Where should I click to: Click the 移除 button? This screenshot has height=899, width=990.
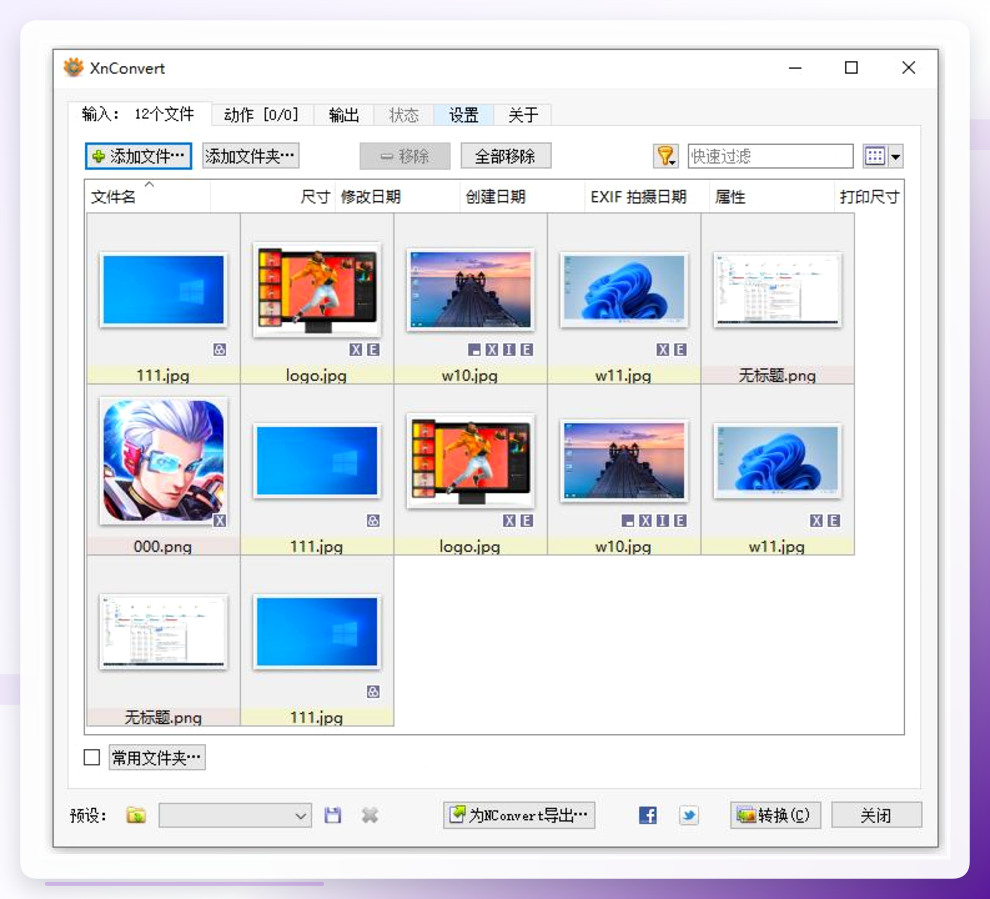pos(405,156)
